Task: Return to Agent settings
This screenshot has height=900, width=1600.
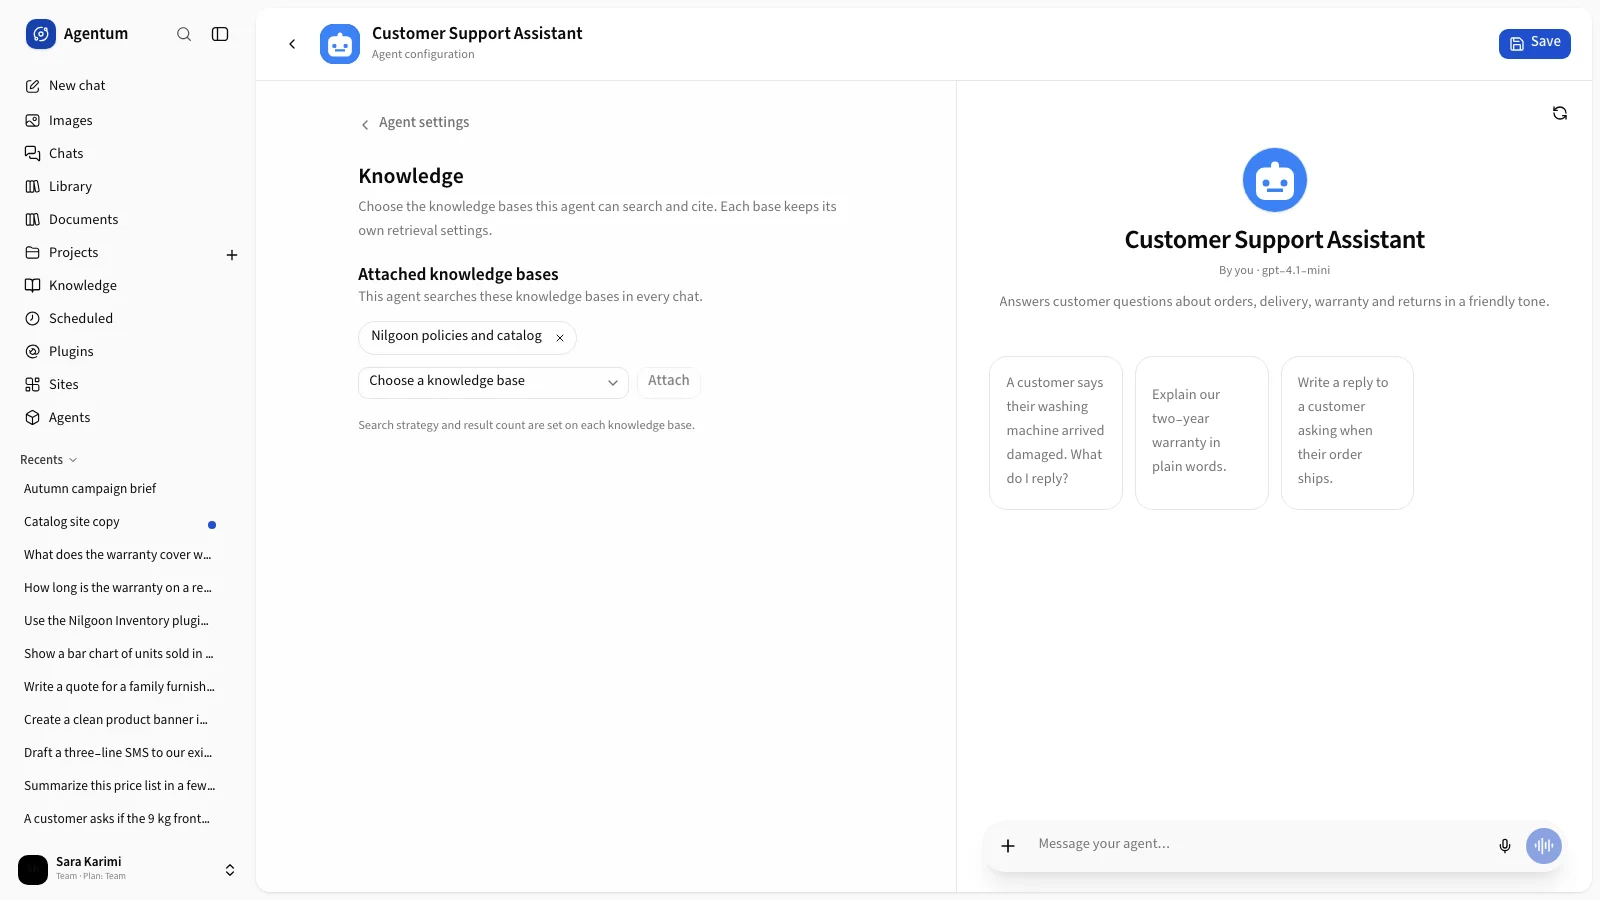Action: point(414,123)
